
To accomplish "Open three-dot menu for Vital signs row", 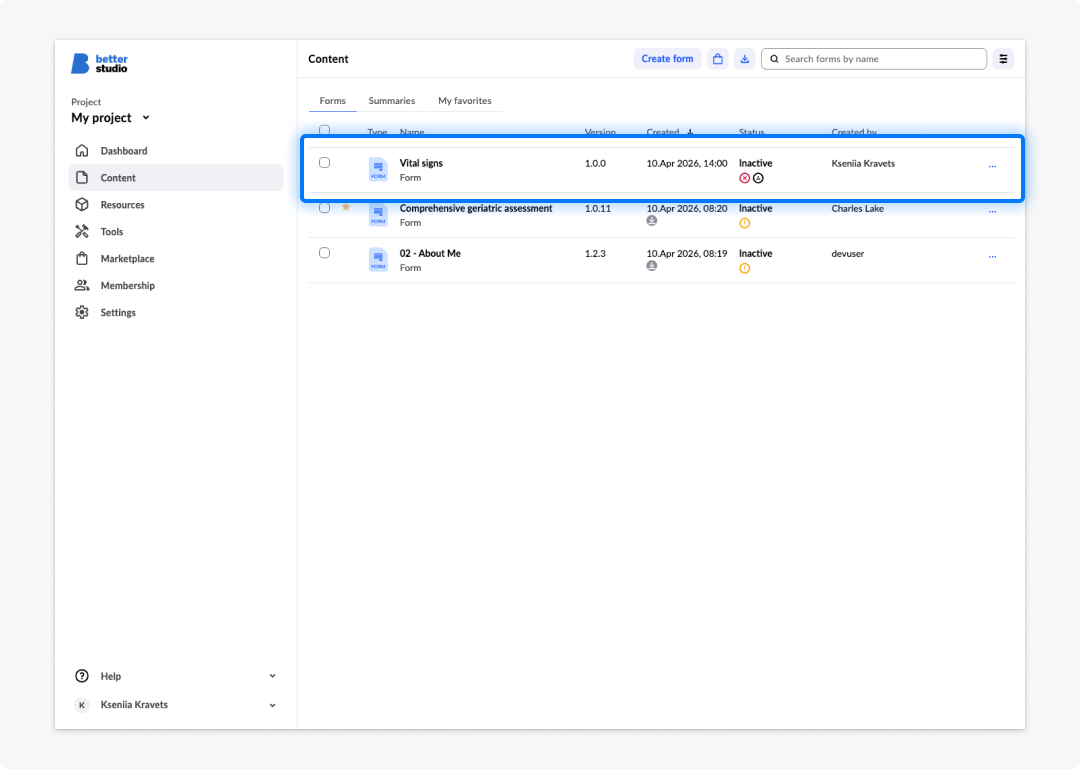I will [x=993, y=166].
